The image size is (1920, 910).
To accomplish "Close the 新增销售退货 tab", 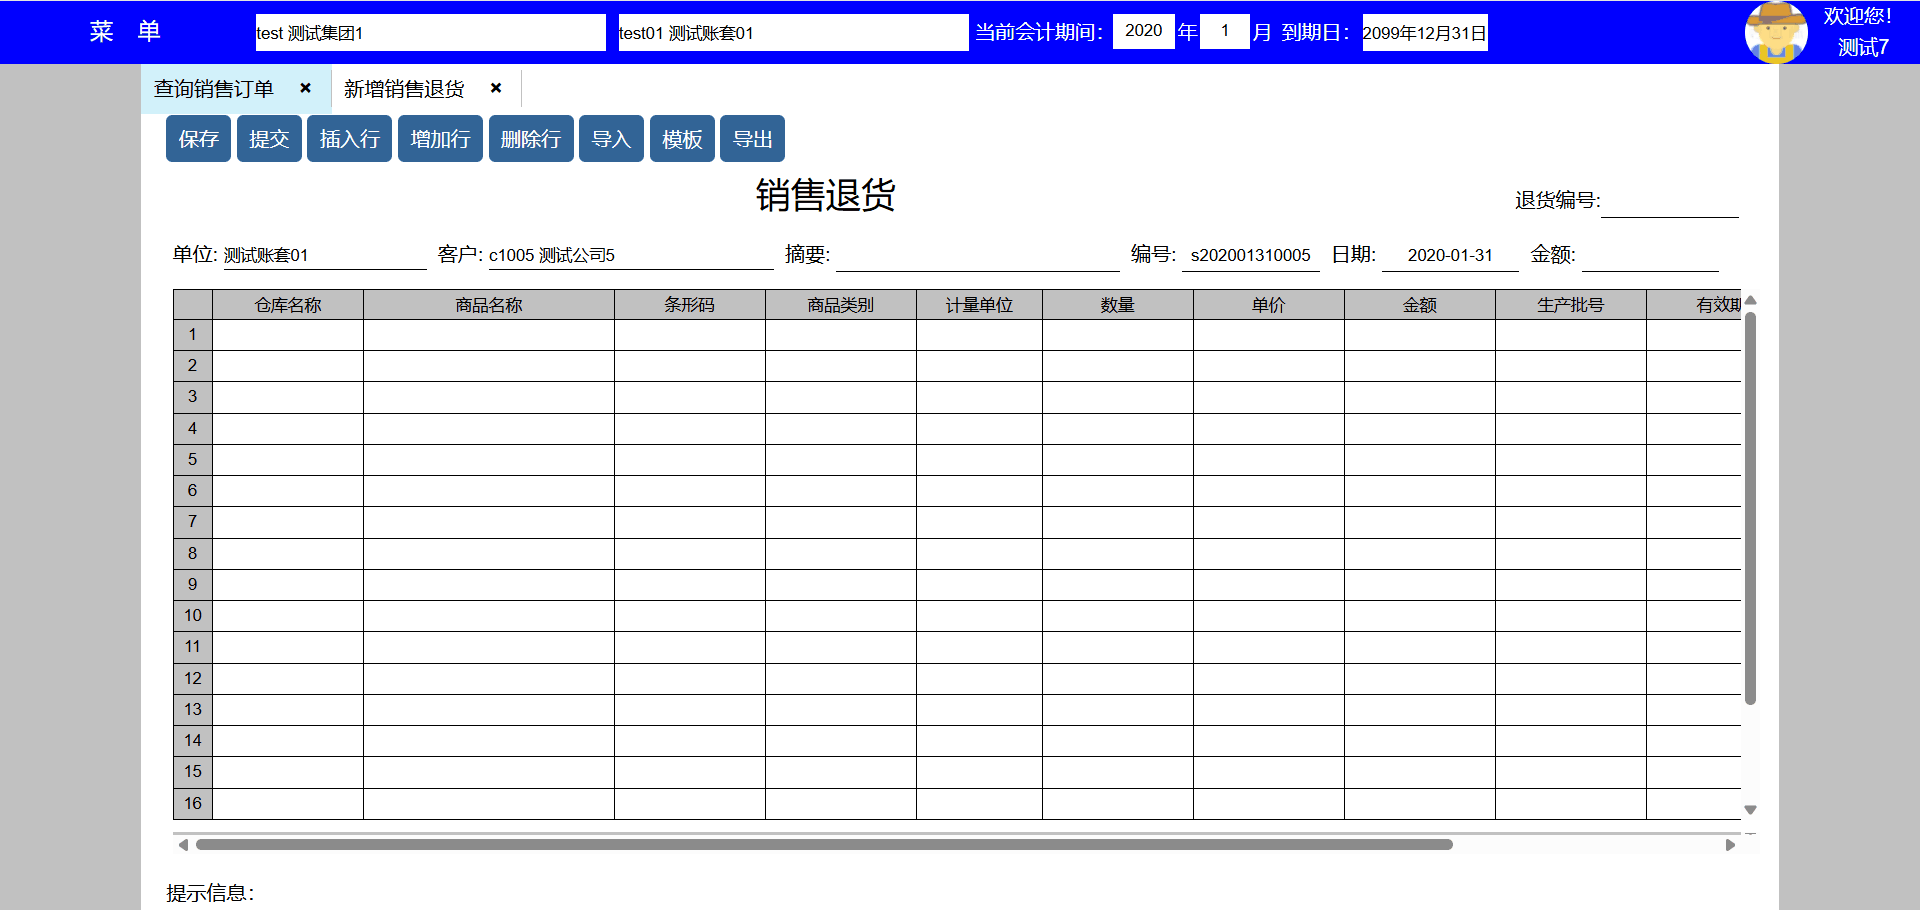I will [496, 88].
